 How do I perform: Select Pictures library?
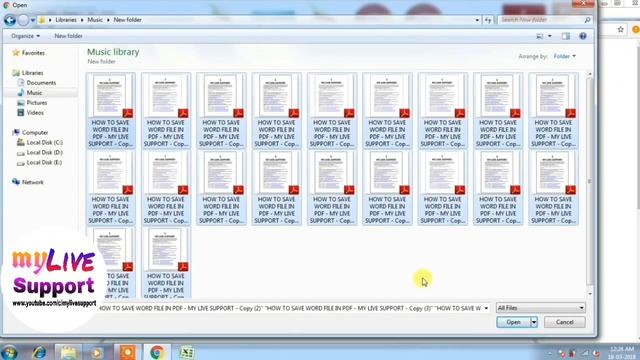pos(37,102)
